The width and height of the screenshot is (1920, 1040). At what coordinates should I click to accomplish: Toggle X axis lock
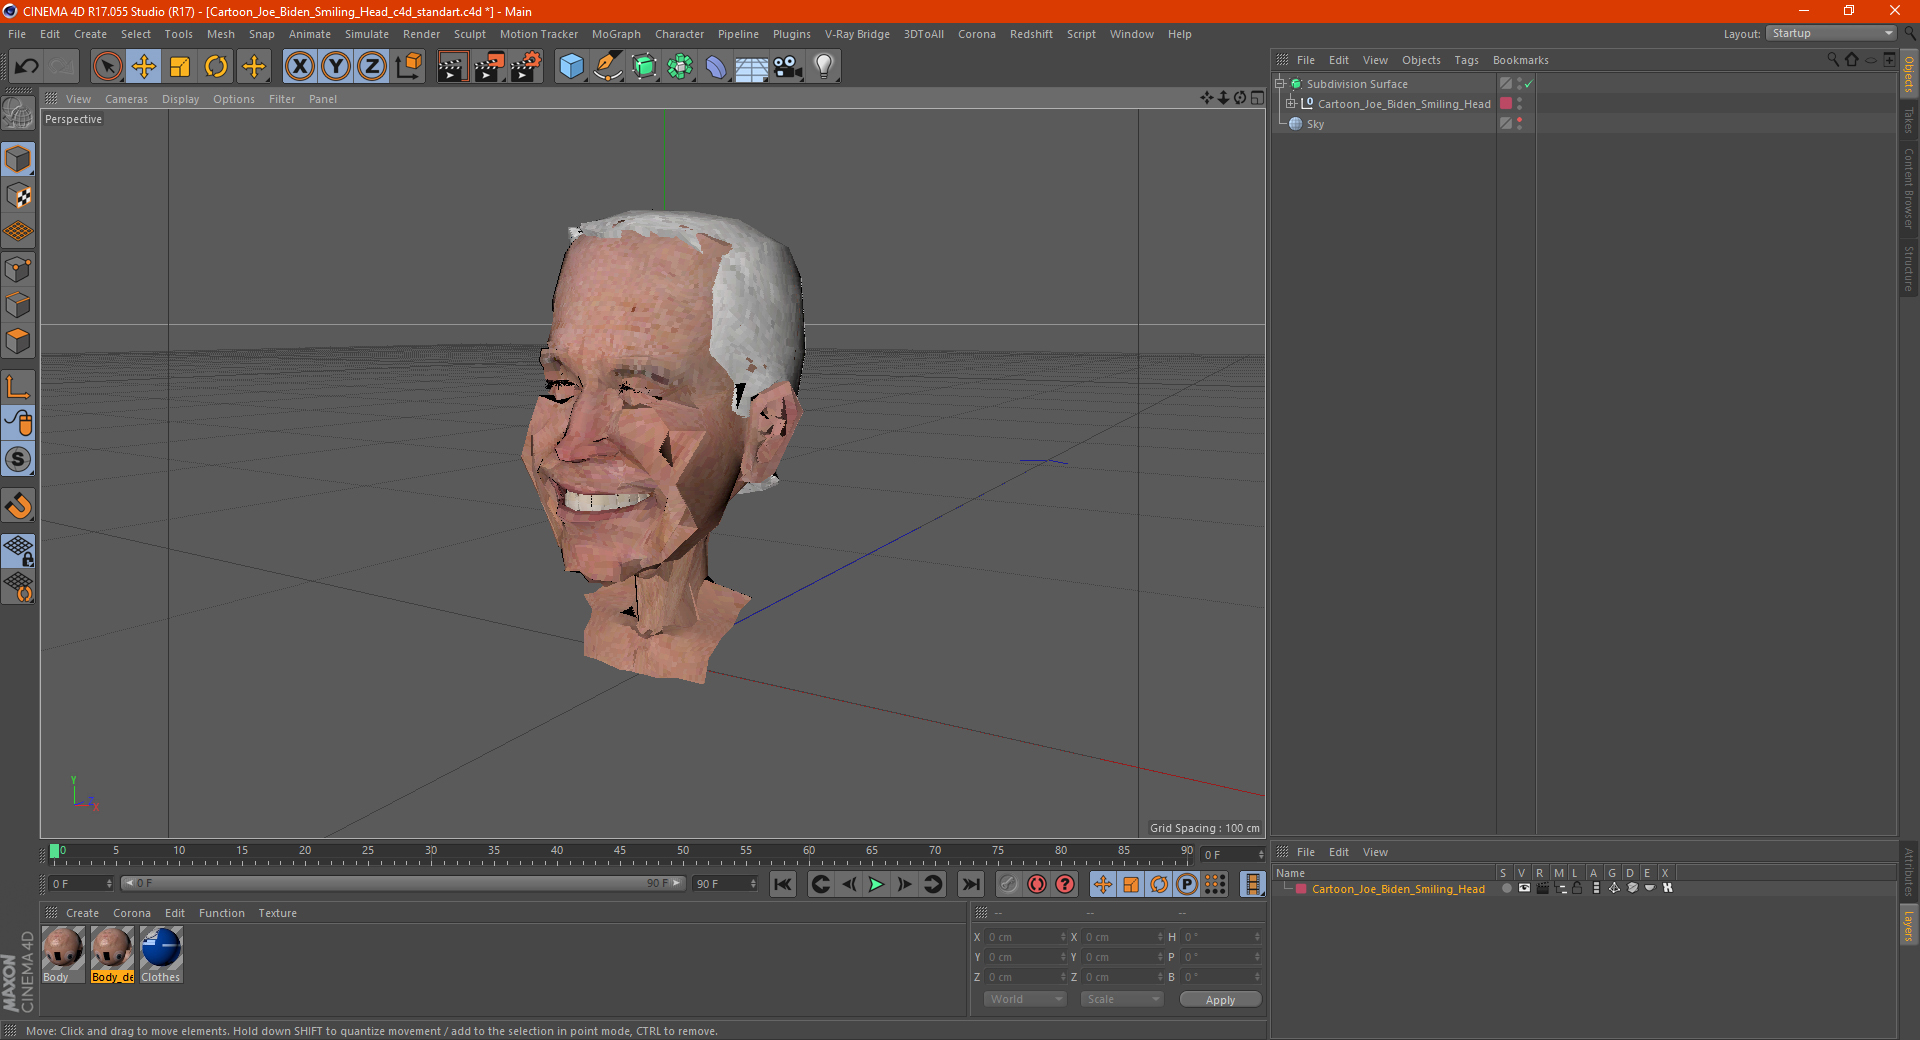[299, 67]
